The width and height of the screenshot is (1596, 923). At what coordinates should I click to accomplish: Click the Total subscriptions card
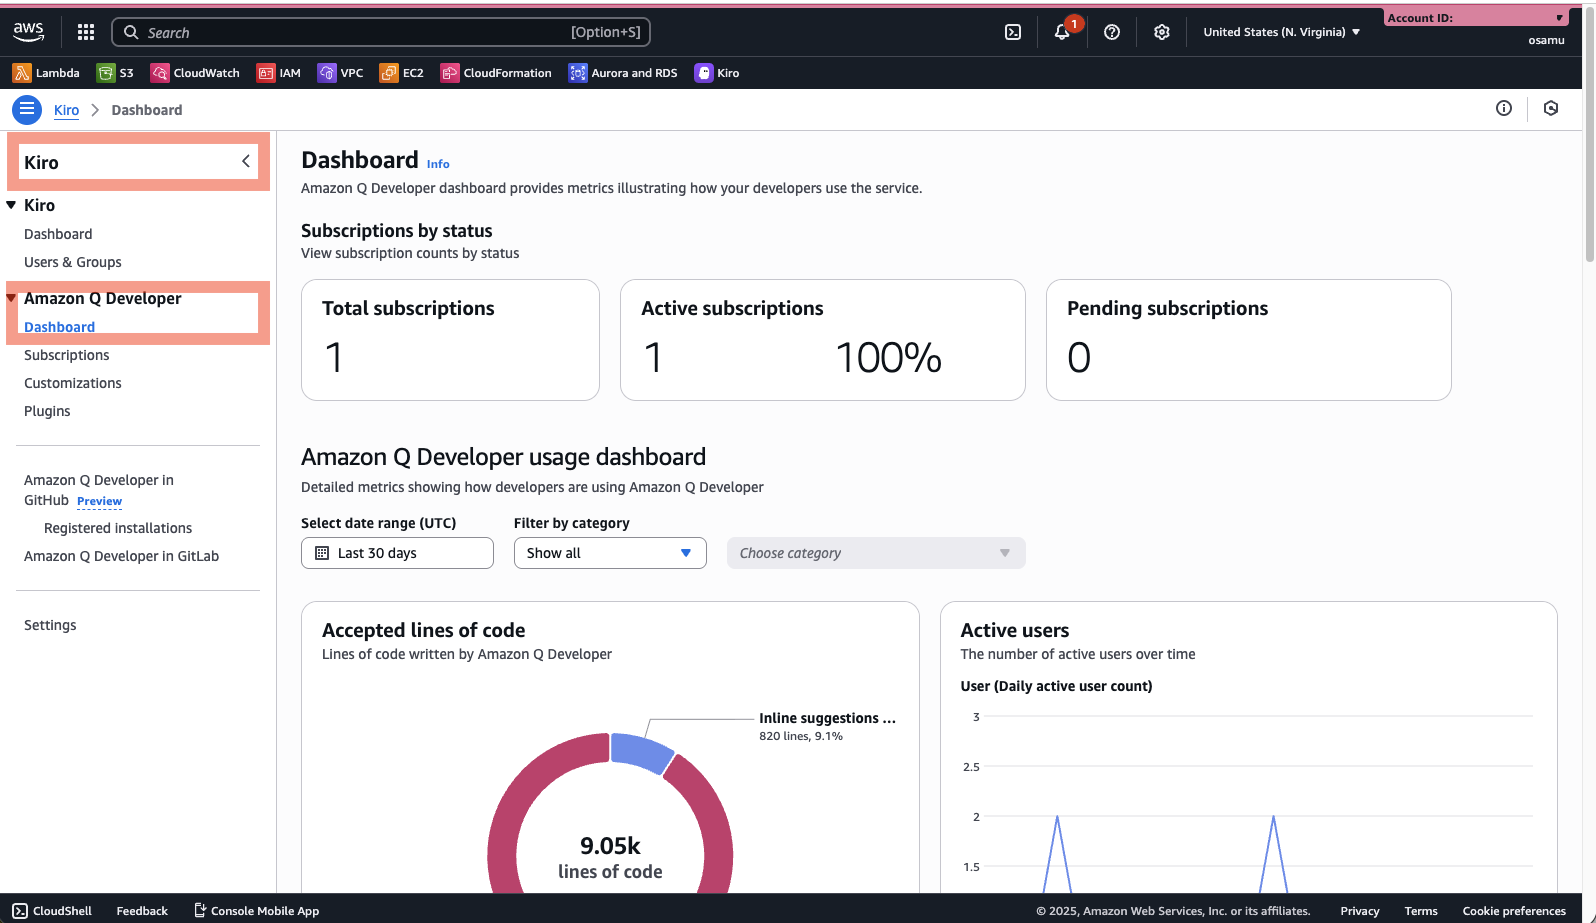(450, 340)
